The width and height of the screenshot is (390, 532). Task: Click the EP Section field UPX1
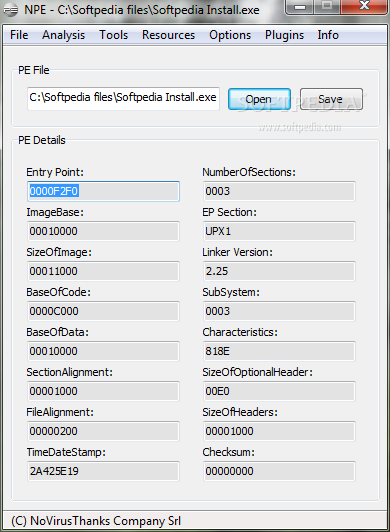(279, 231)
